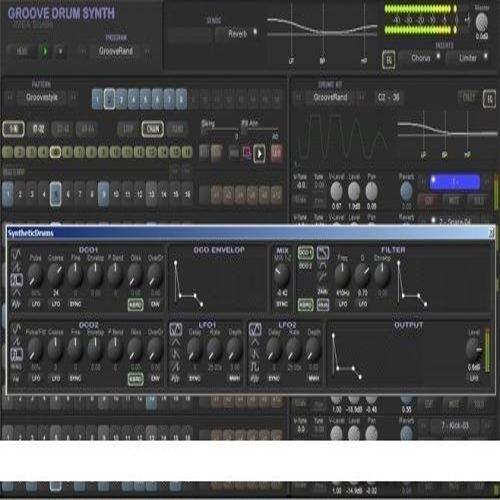Select the triangle waveform icon in LFO1

[x=175, y=342]
